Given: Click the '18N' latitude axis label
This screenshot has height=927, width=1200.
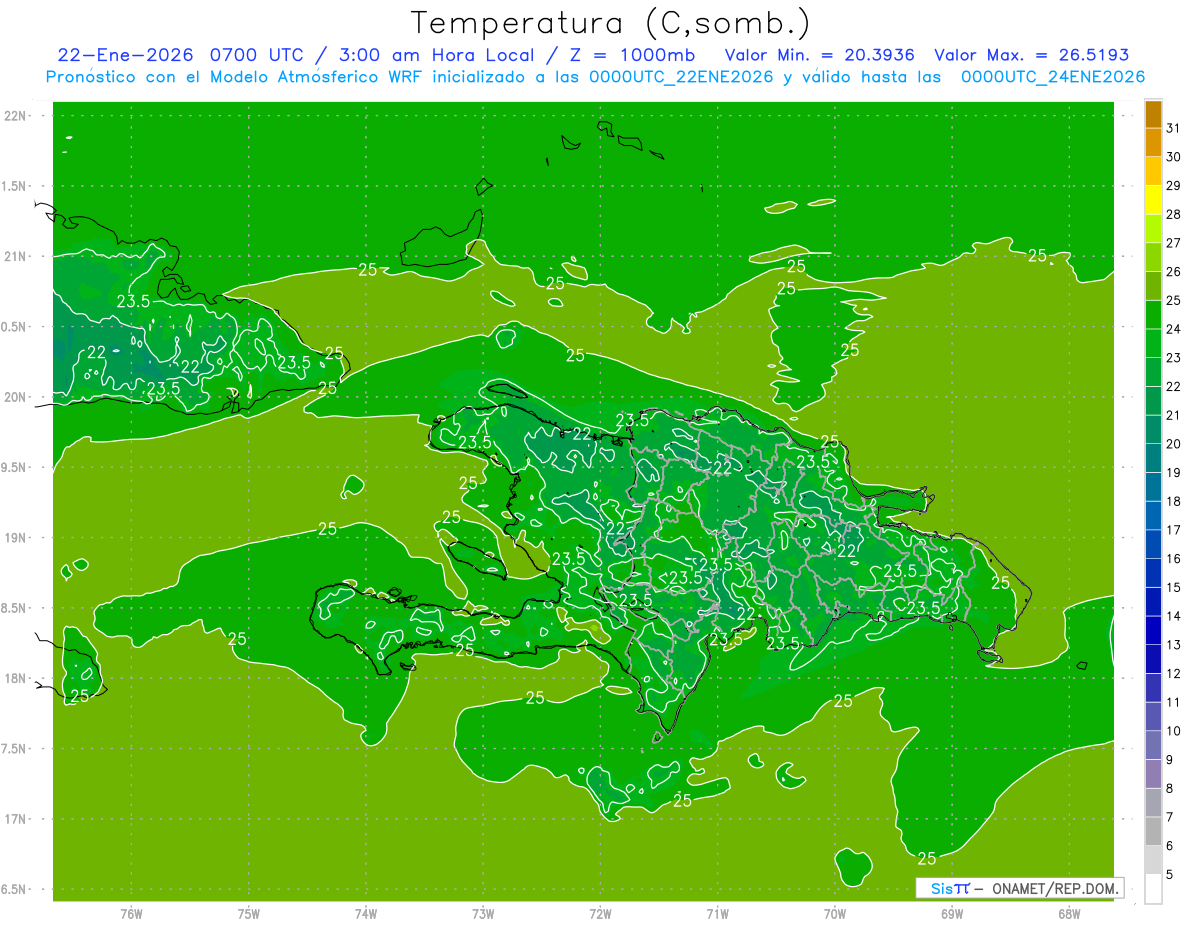Looking at the screenshot, I should click(x=16, y=678).
